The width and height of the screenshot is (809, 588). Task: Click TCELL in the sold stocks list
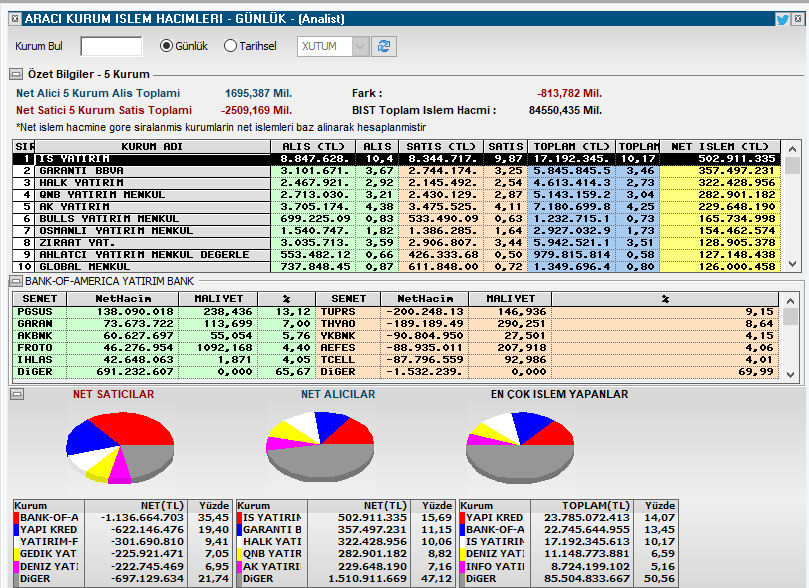(338, 360)
